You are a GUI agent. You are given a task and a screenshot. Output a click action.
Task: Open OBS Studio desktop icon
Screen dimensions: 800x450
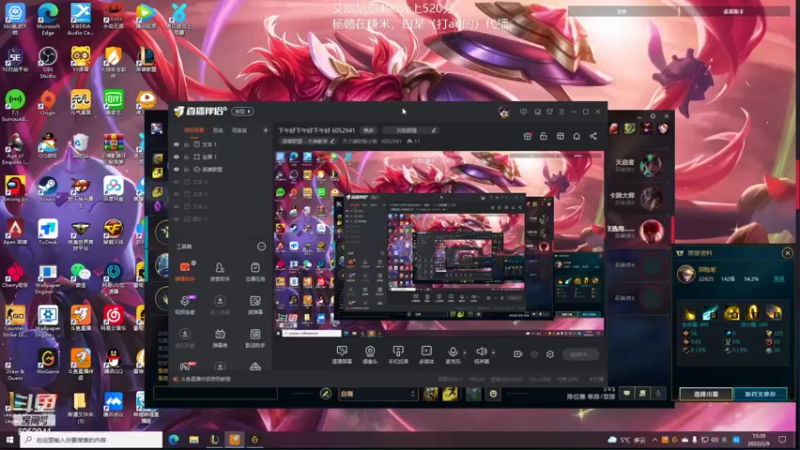click(47, 60)
